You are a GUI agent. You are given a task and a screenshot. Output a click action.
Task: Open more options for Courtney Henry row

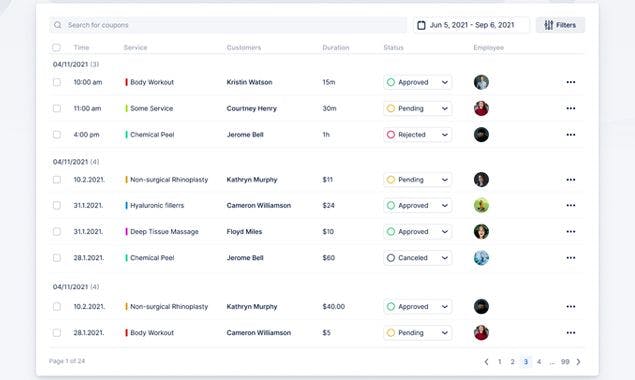pos(571,108)
